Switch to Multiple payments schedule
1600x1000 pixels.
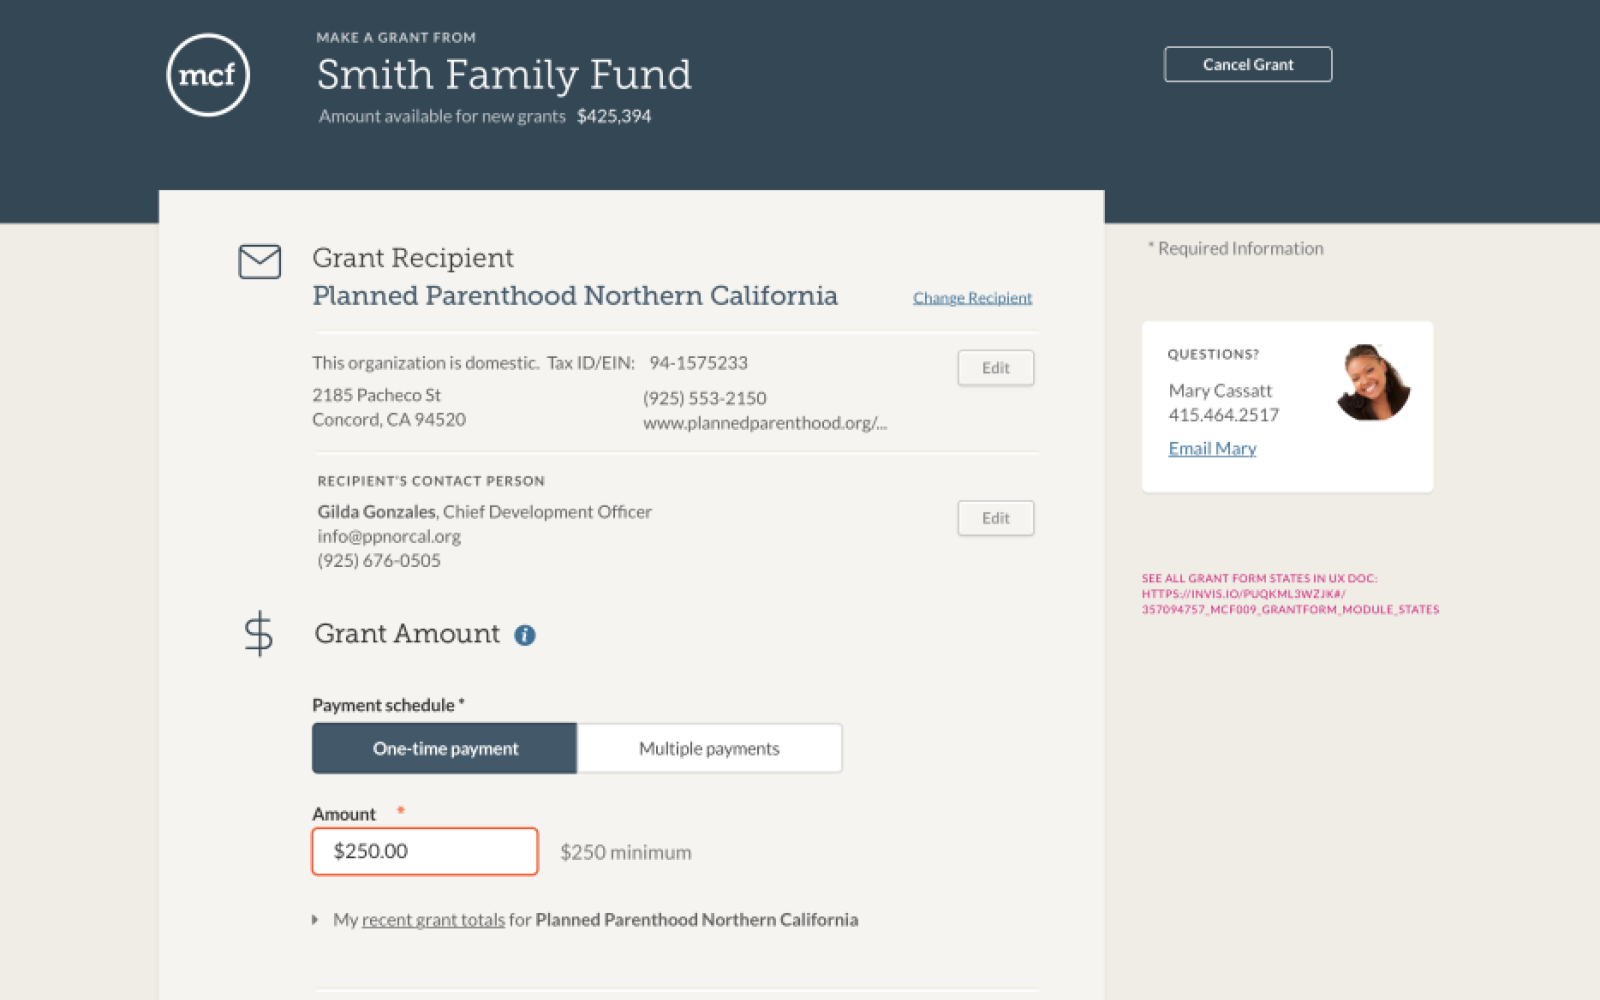tap(709, 748)
